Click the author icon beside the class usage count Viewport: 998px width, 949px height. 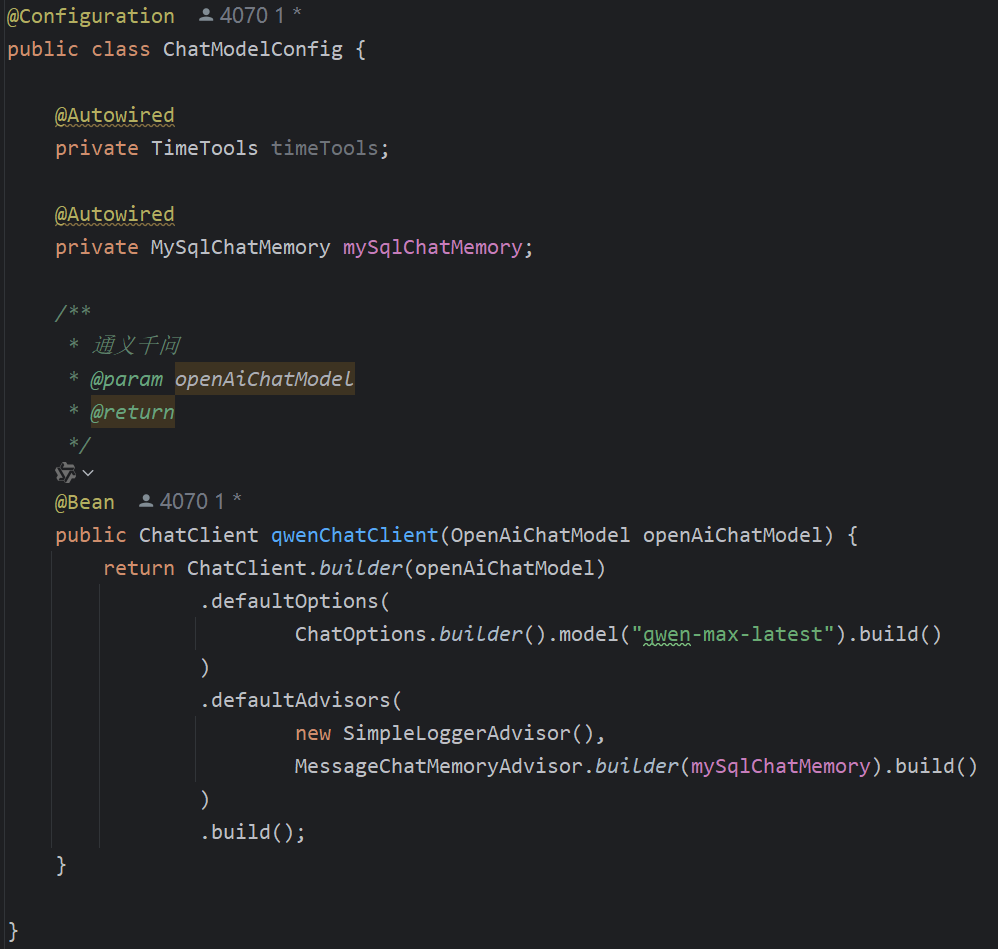click(205, 15)
